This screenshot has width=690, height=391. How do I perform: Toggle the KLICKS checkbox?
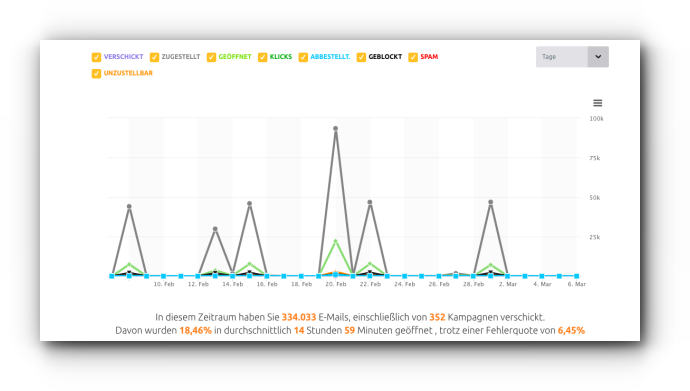point(263,57)
